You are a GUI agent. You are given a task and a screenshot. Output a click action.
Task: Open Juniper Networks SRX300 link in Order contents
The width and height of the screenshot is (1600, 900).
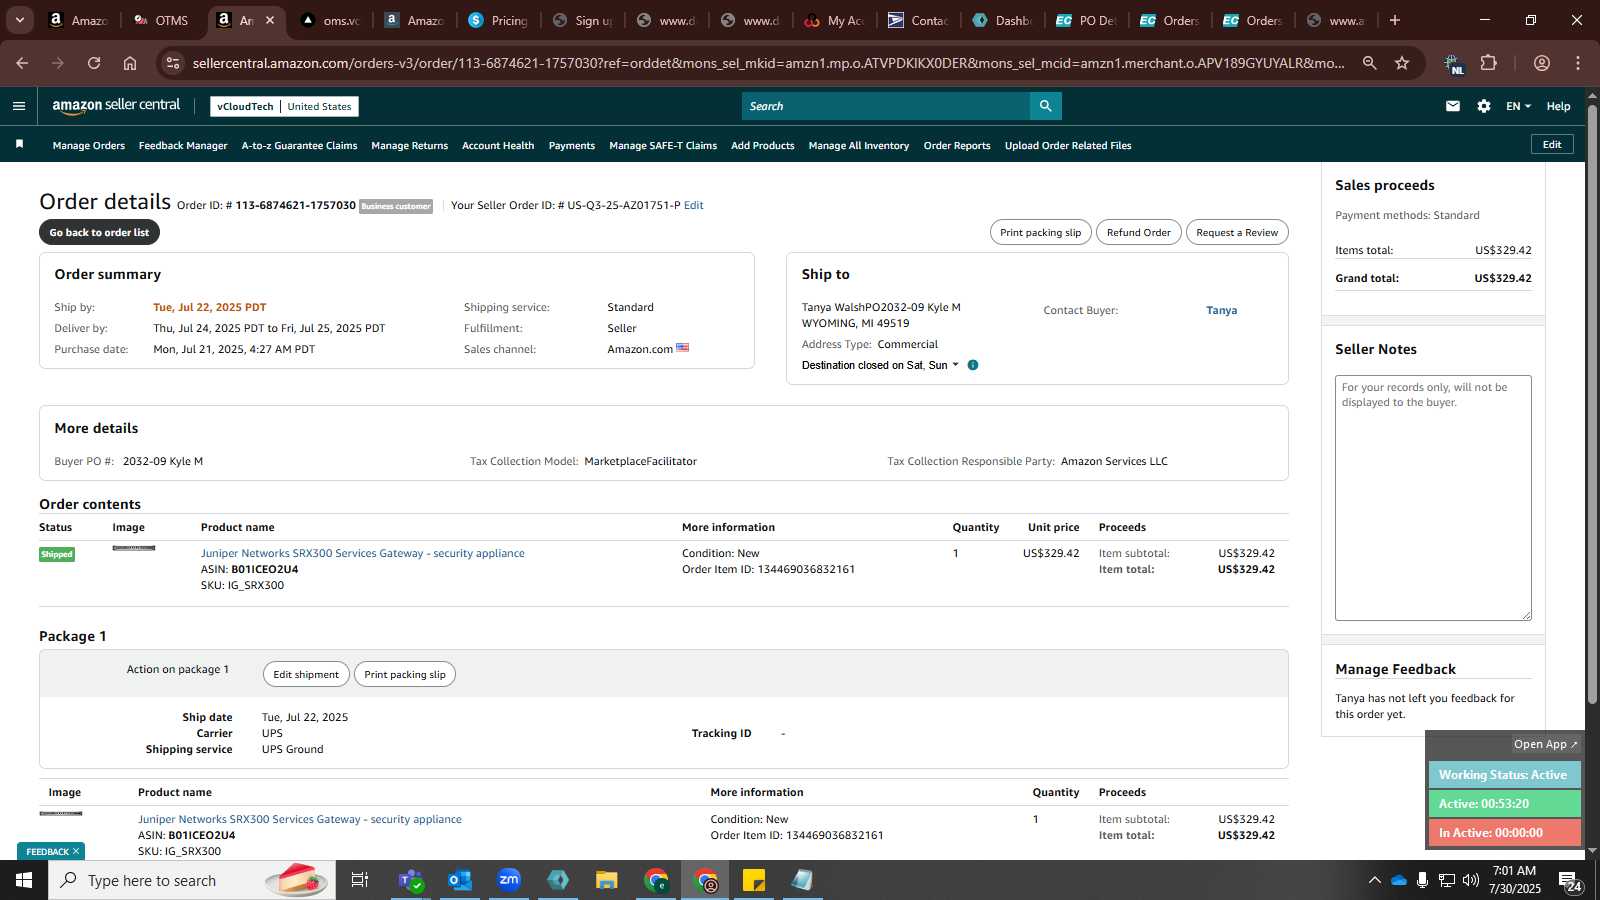click(362, 554)
